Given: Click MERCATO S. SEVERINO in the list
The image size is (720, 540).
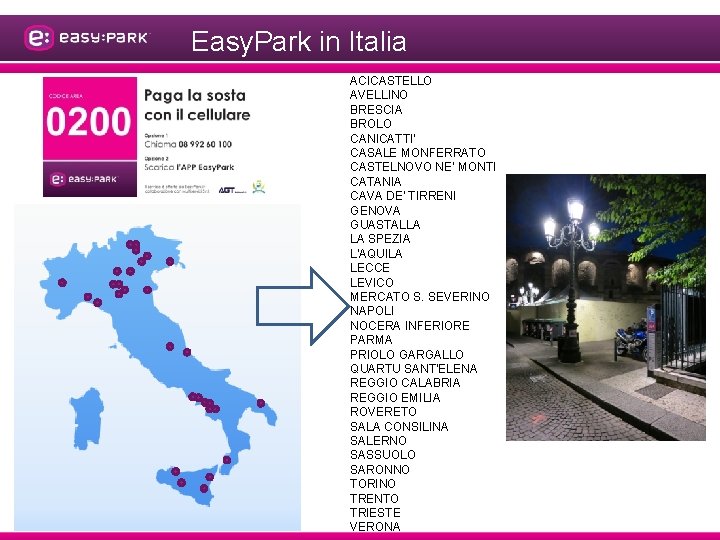Looking at the screenshot, I should pos(420,297).
